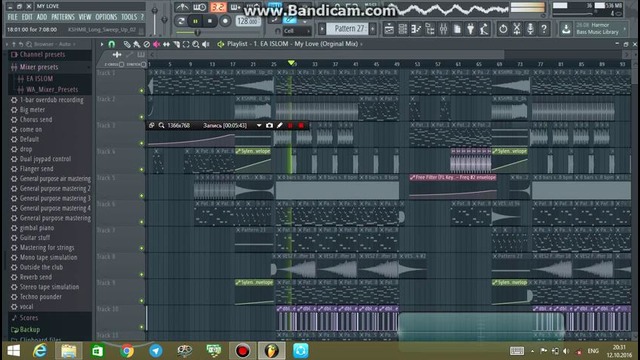Open the Browser view icon
This screenshot has height=360, width=640.
tap(430, 29)
